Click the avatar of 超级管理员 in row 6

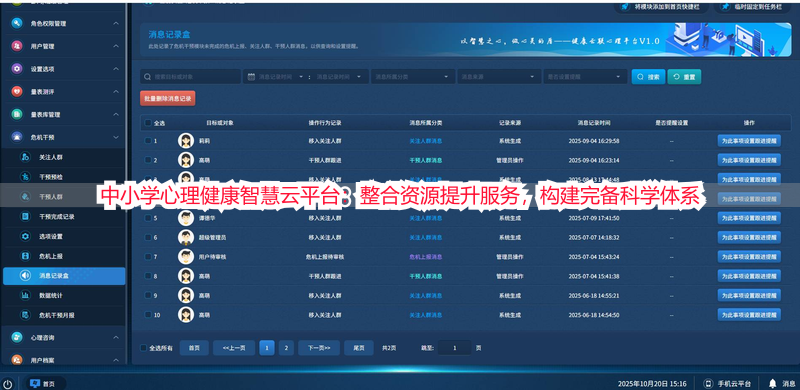click(186, 237)
